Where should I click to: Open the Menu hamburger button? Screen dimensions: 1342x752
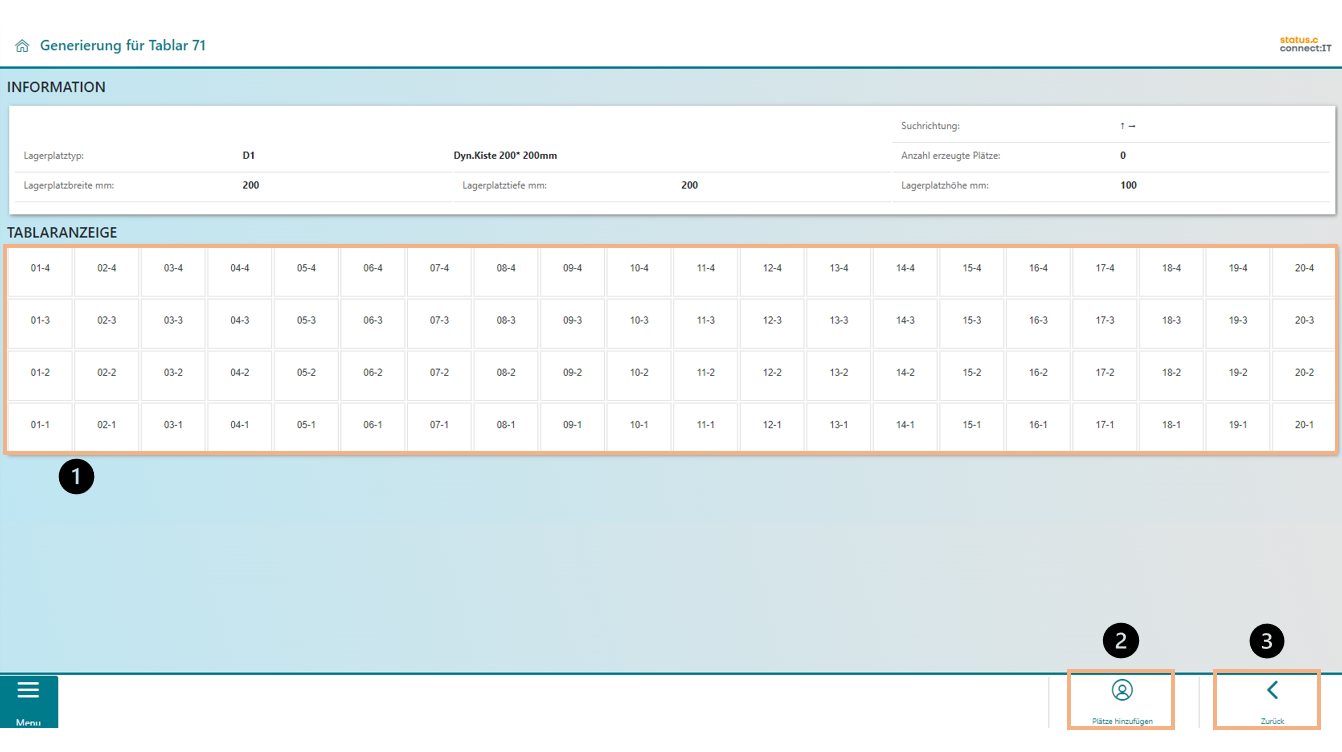[x=28, y=701]
